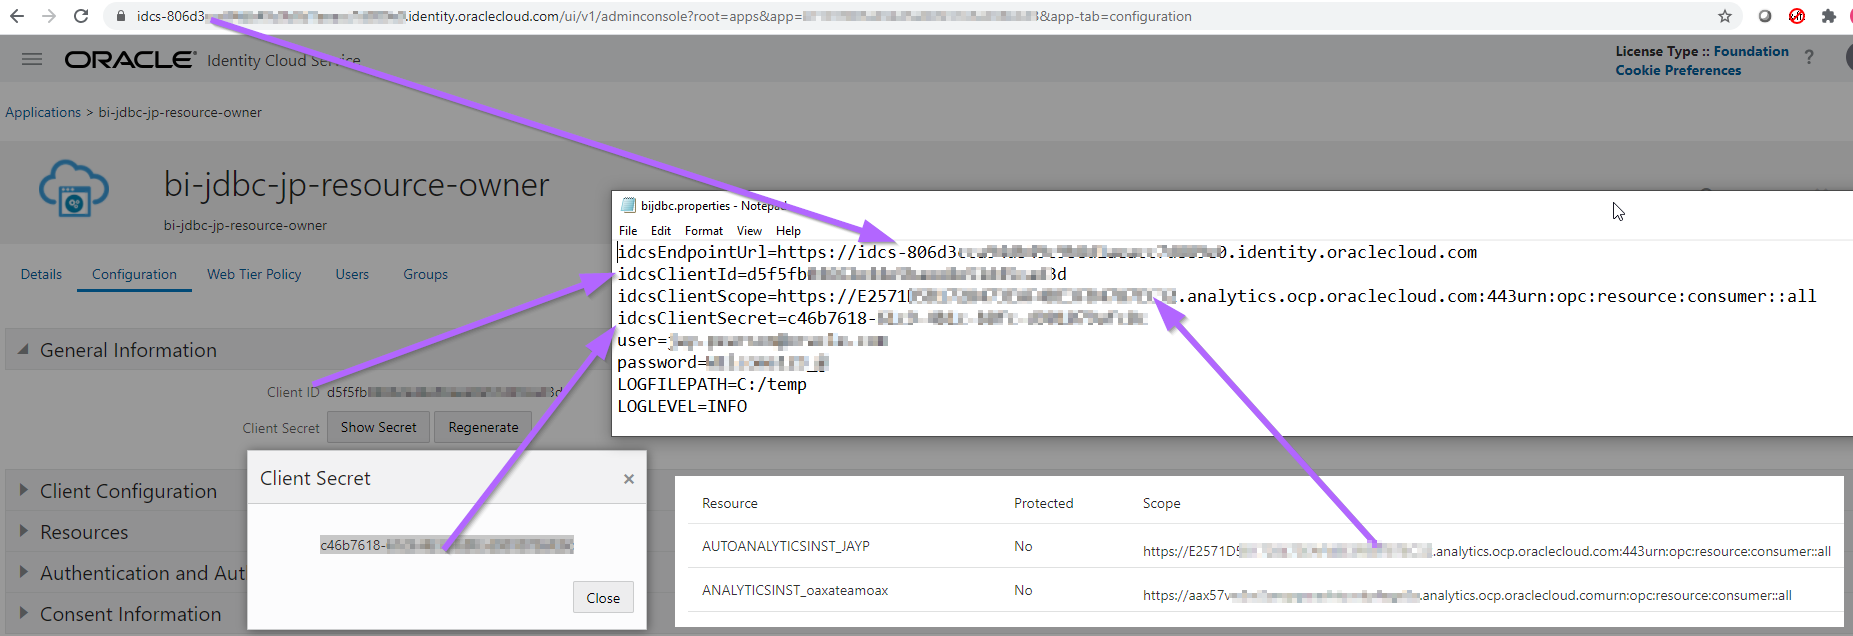This screenshot has width=1853, height=636.
Task: Go forward with the browser forward arrow
Action: point(49,16)
